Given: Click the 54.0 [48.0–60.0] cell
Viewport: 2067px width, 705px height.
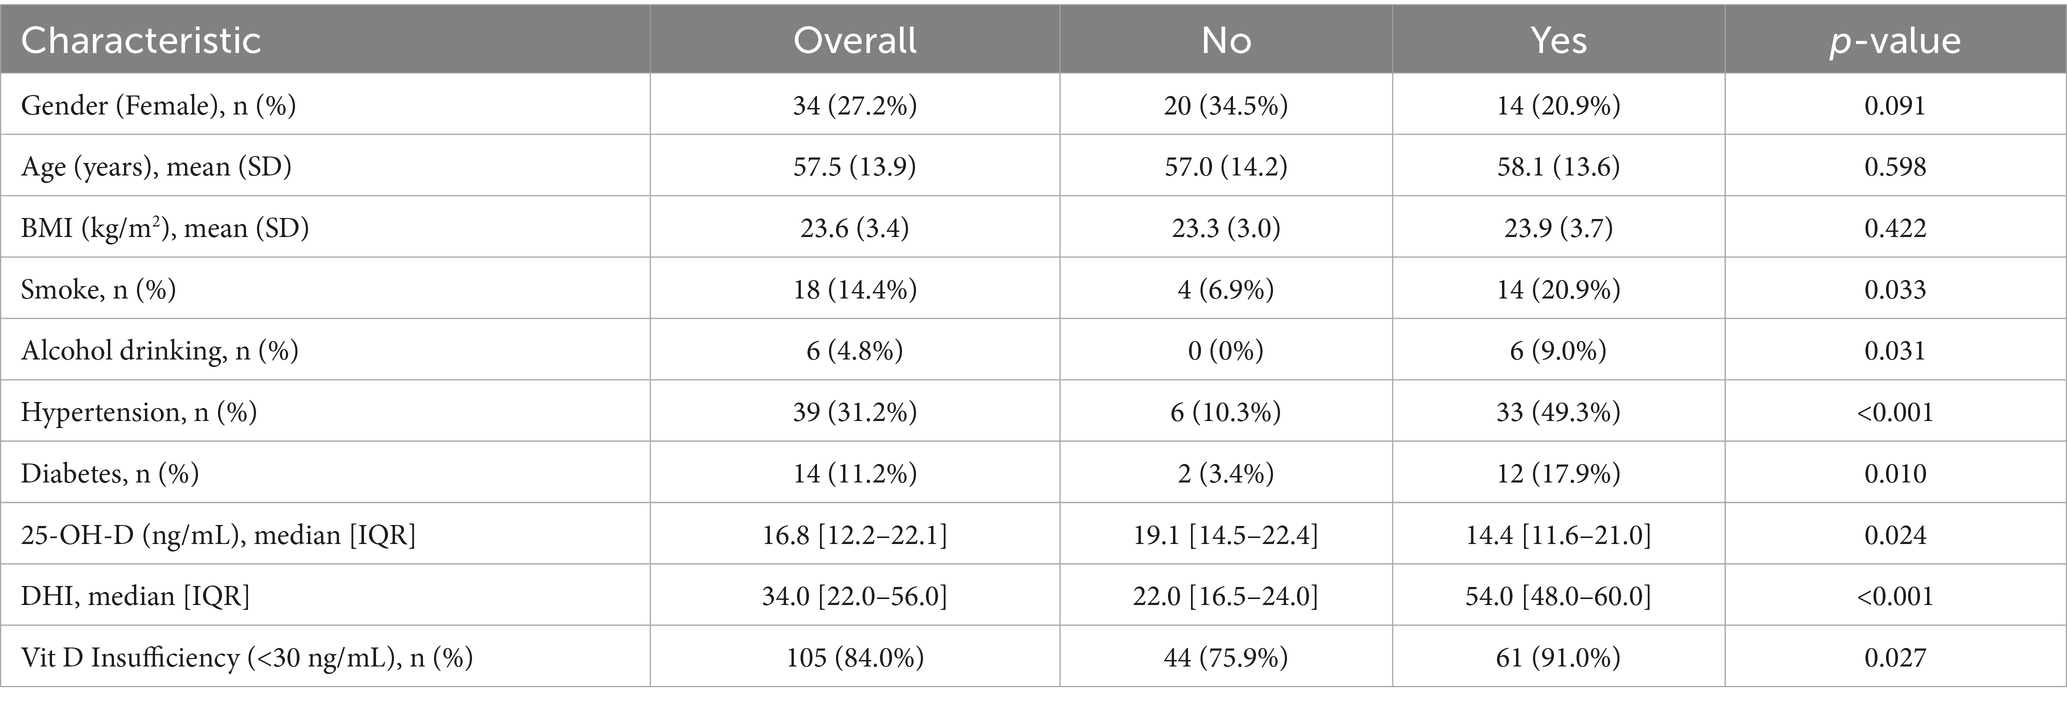Looking at the screenshot, I should (x=1558, y=596).
